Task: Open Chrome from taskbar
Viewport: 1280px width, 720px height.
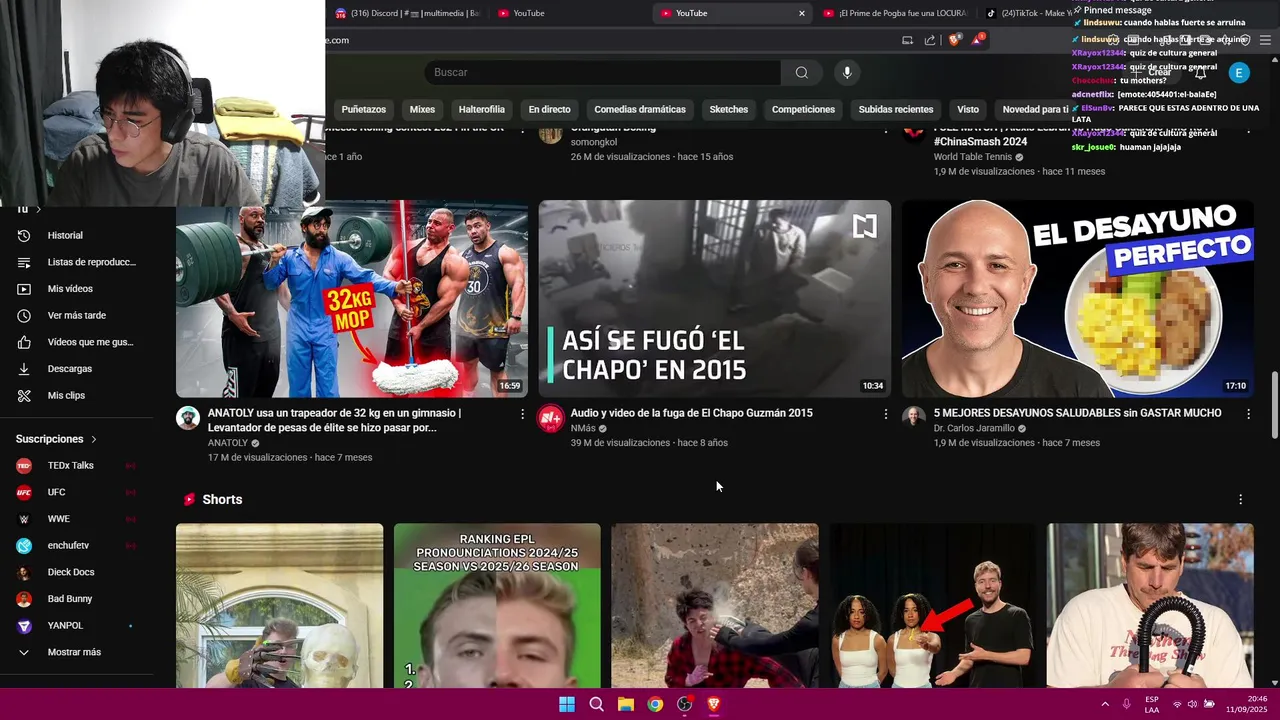Action: [x=655, y=704]
